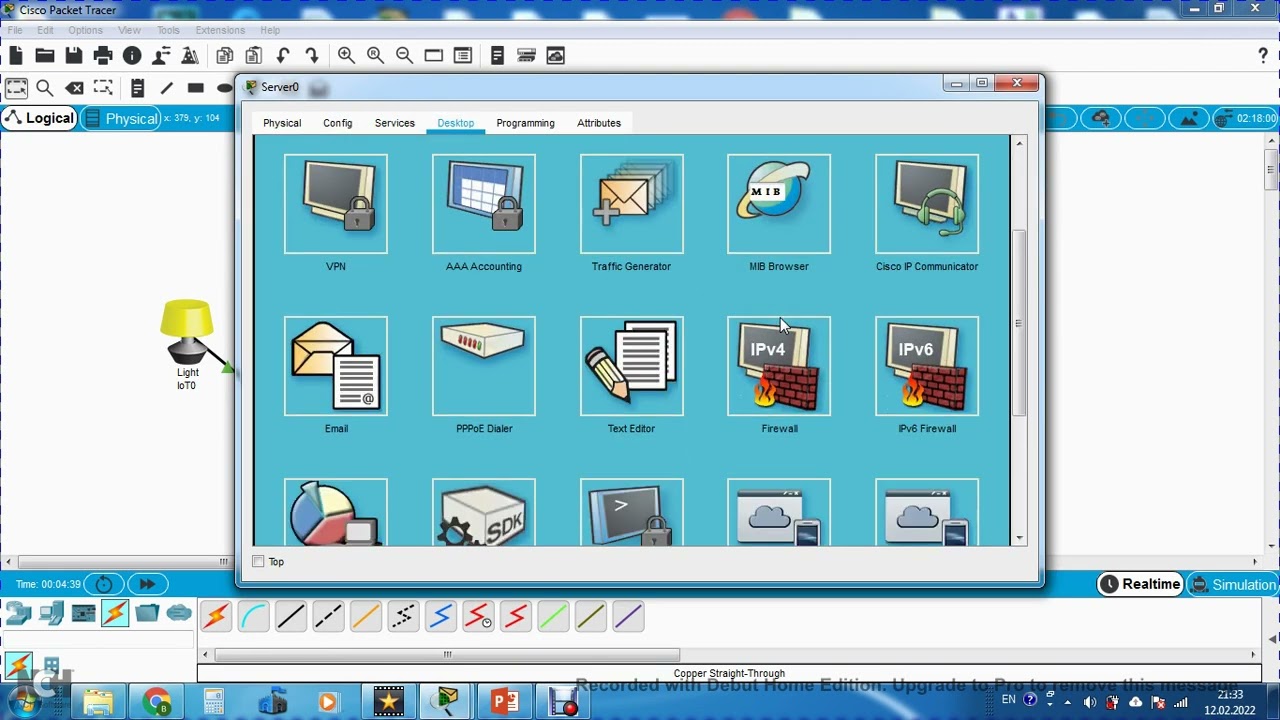Select the Place Note tool
The image size is (1280, 720).
(x=137, y=88)
